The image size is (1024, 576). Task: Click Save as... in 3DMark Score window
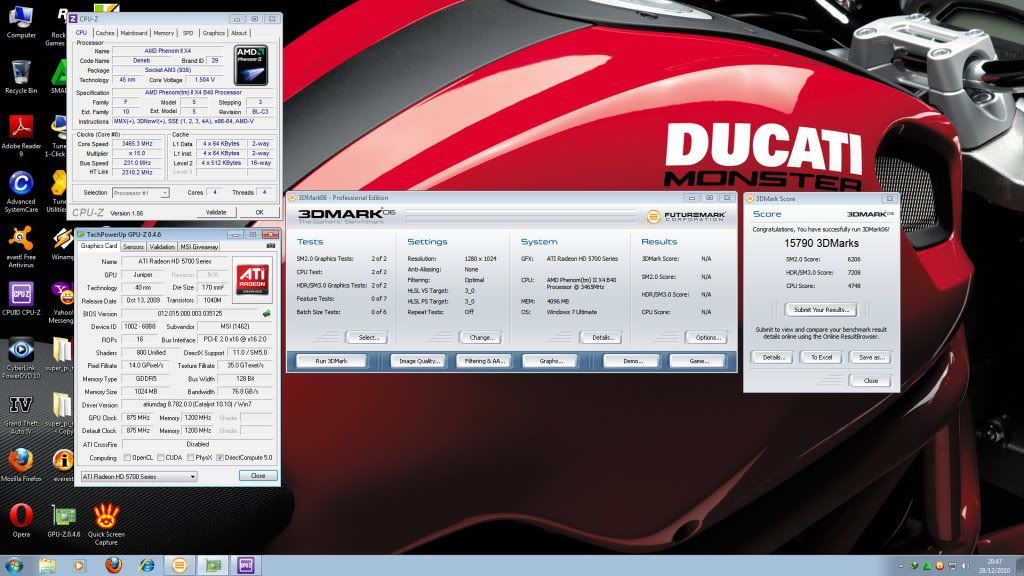[871, 357]
